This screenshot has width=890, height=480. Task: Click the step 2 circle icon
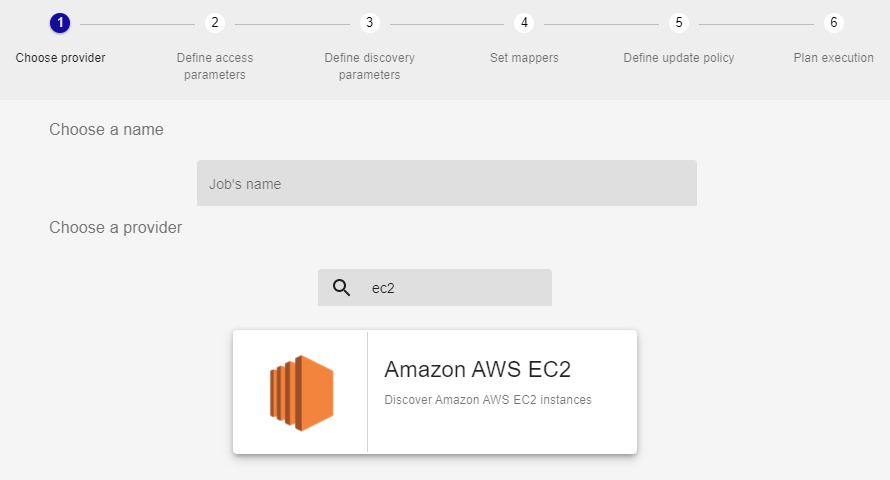(215, 23)
